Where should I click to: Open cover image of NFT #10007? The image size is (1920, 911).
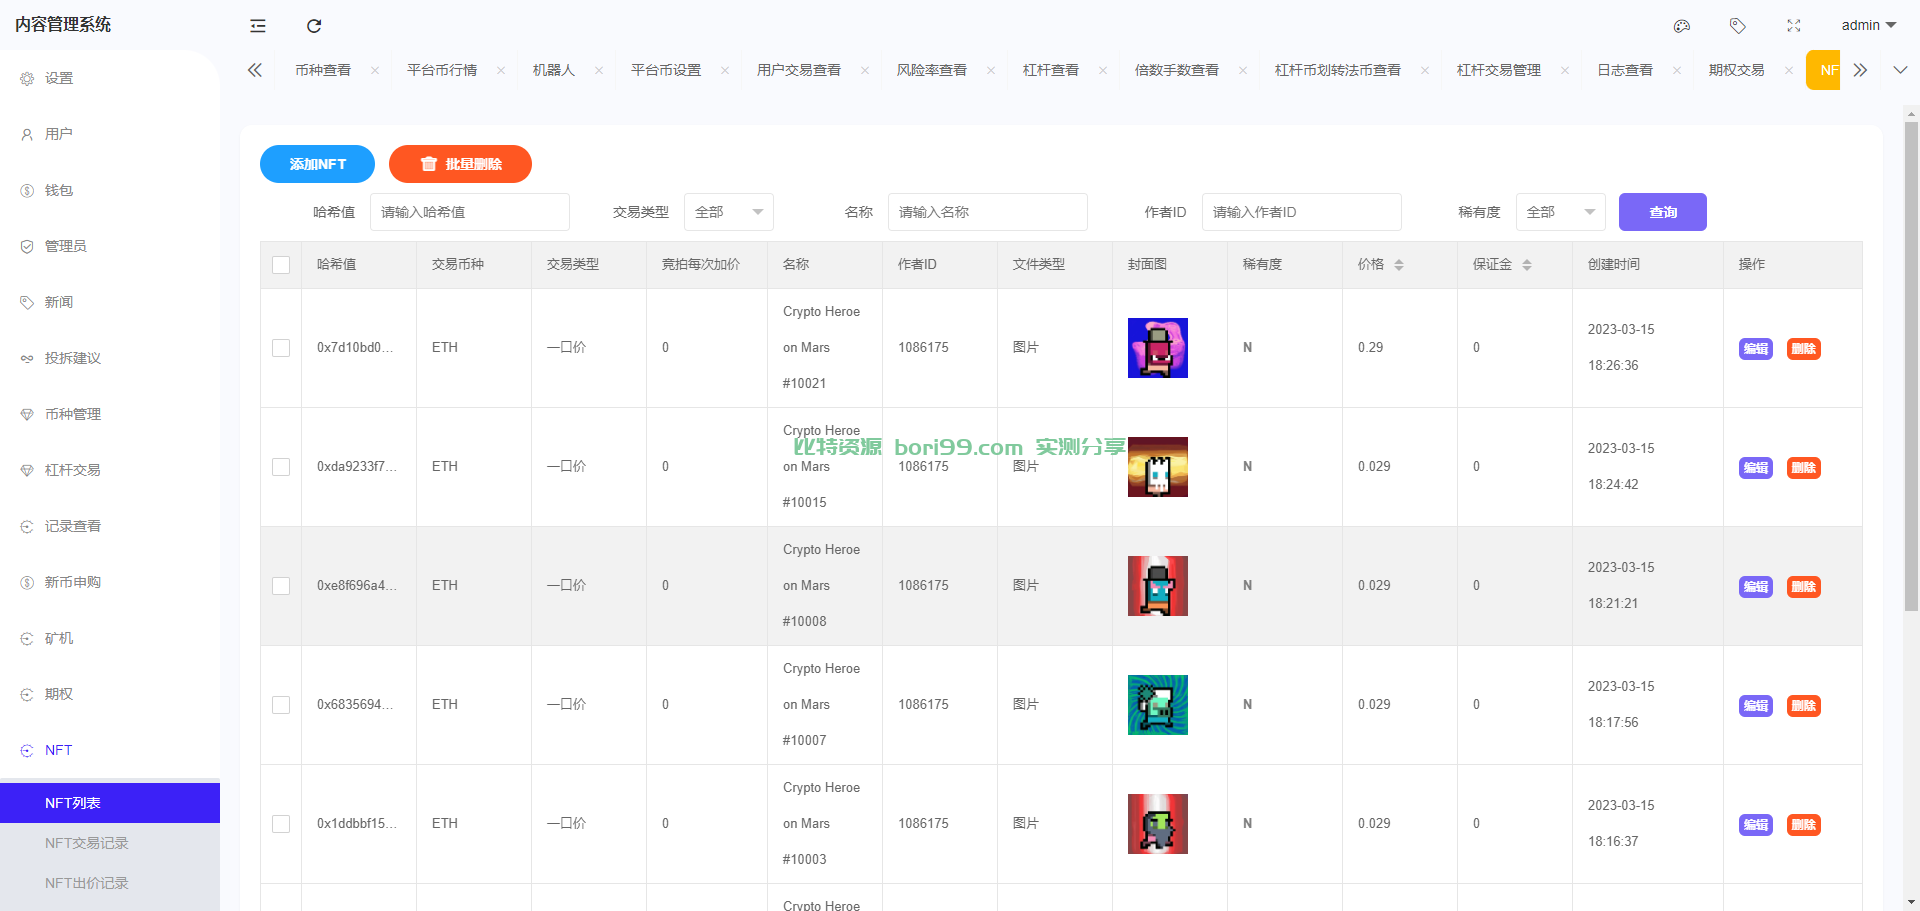(1158, 705)
